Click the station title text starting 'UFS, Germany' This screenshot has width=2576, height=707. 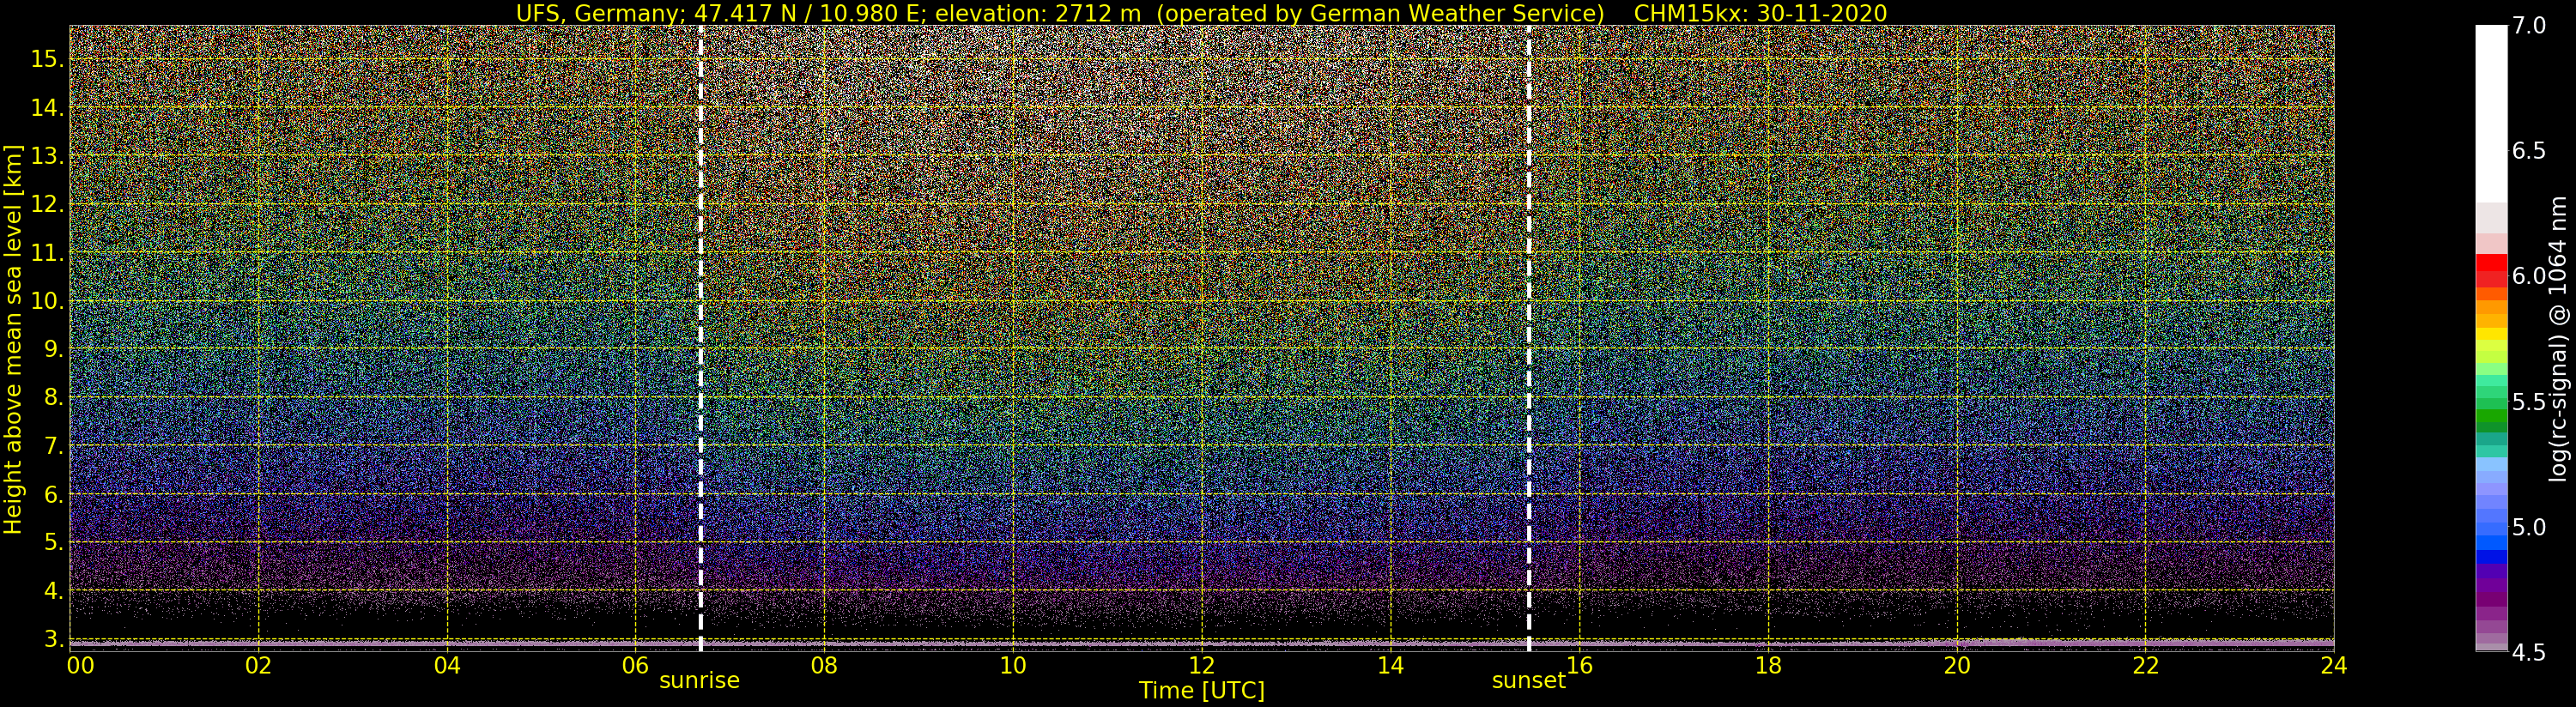coord(1060,13)
